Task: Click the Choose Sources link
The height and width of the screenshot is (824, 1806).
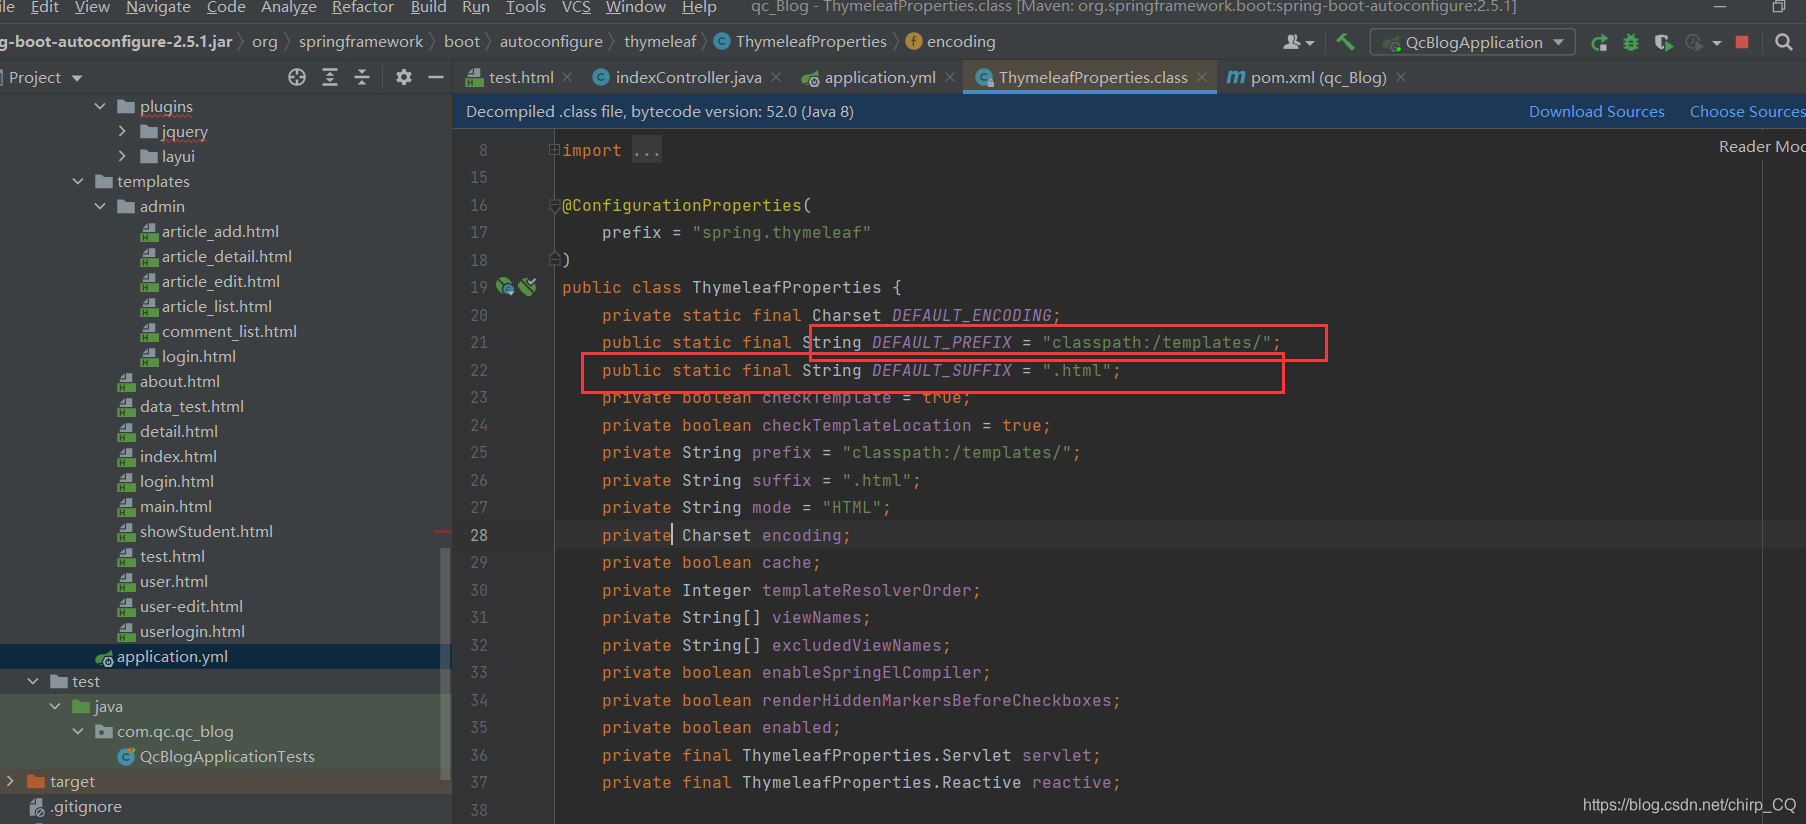Action: click(x=1746, y=111)
